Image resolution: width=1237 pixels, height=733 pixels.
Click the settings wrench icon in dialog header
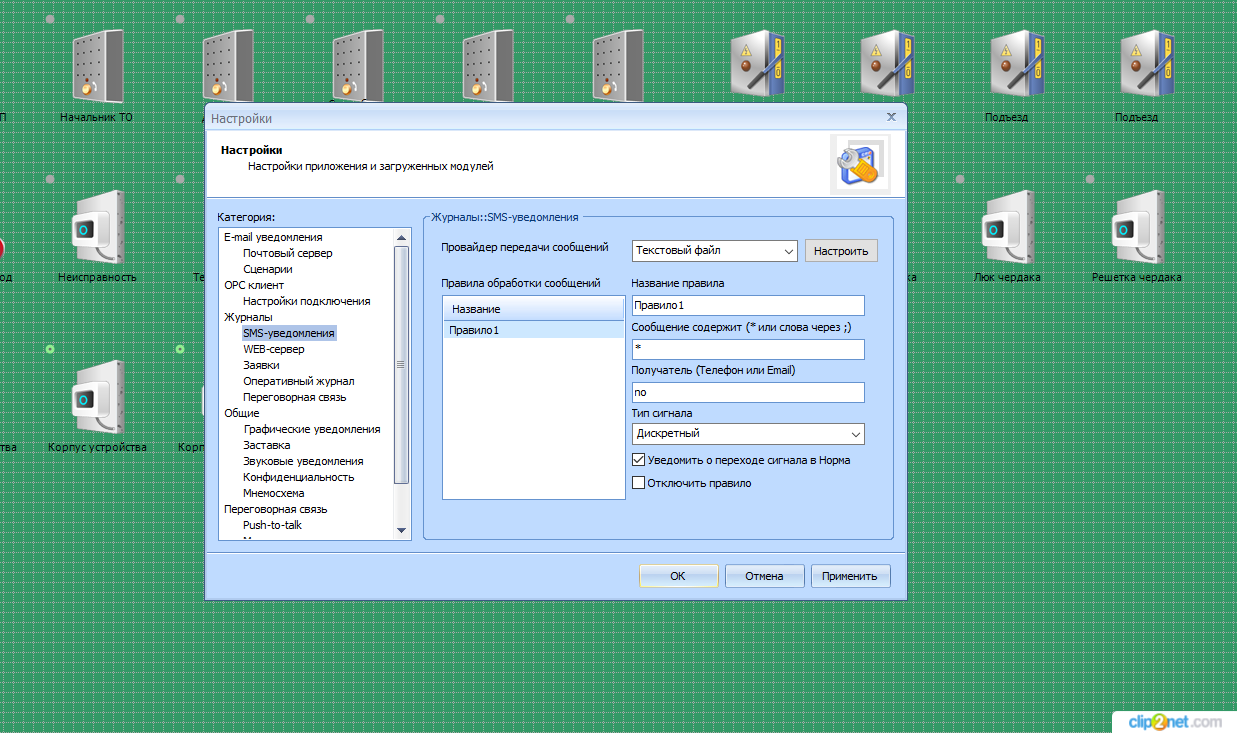pos(859,163)
